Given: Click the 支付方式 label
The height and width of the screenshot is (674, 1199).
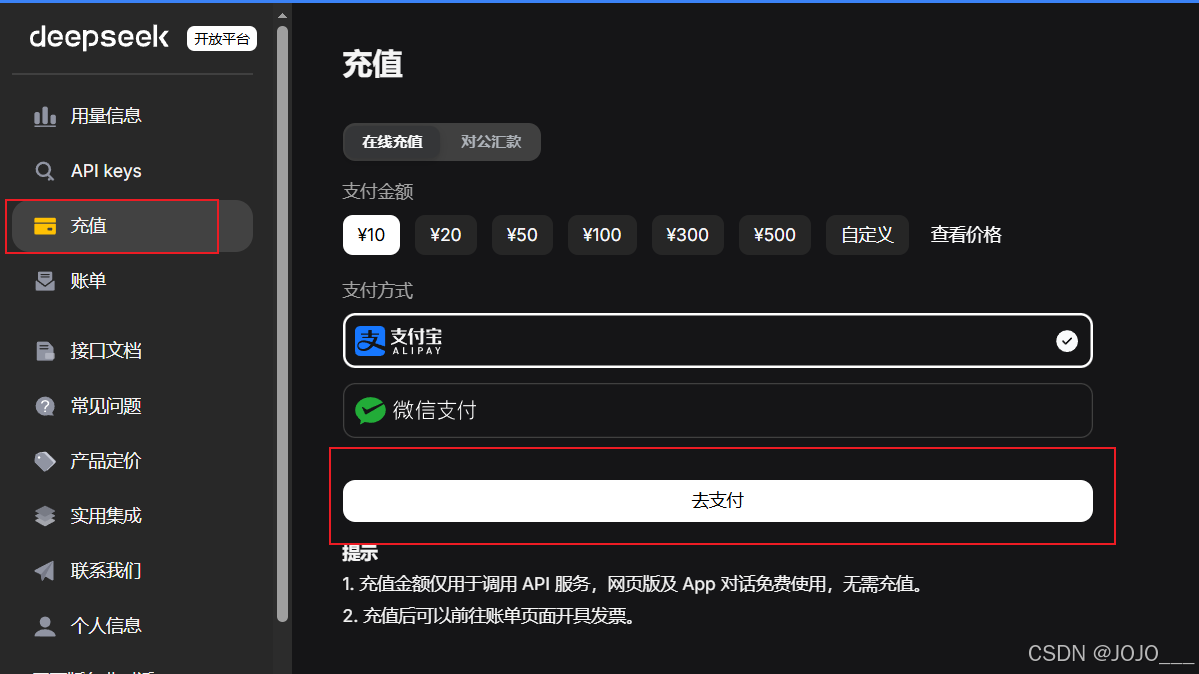Looking at the screenshot, I should tap(378, 291).
